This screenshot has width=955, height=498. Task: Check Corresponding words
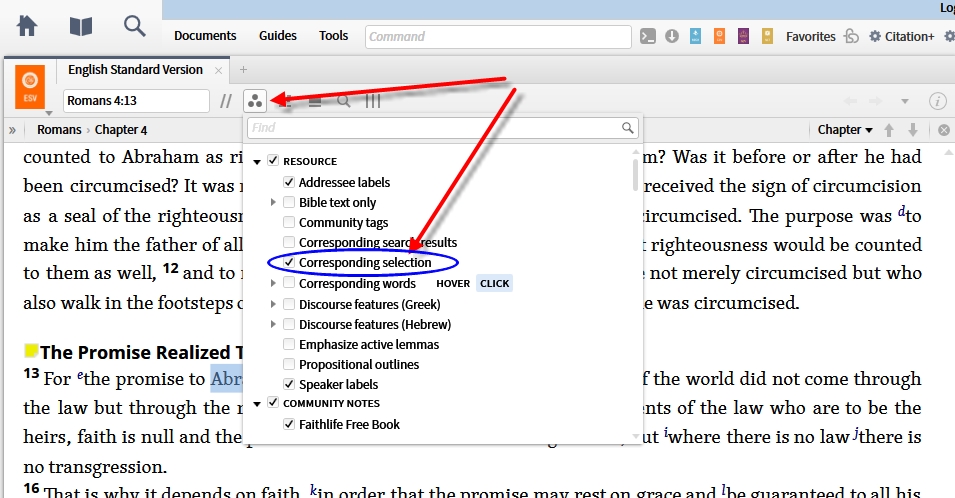pos(289,283)
